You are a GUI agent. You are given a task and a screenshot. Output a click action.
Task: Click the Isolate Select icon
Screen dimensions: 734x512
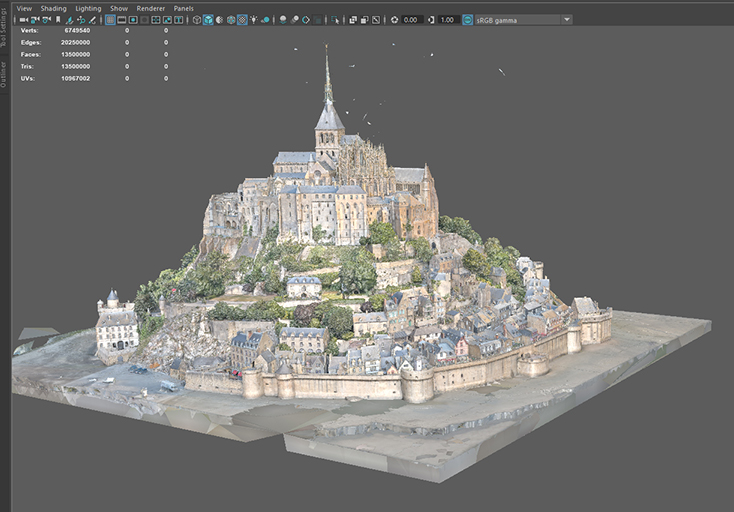click(x=335, y=20)
